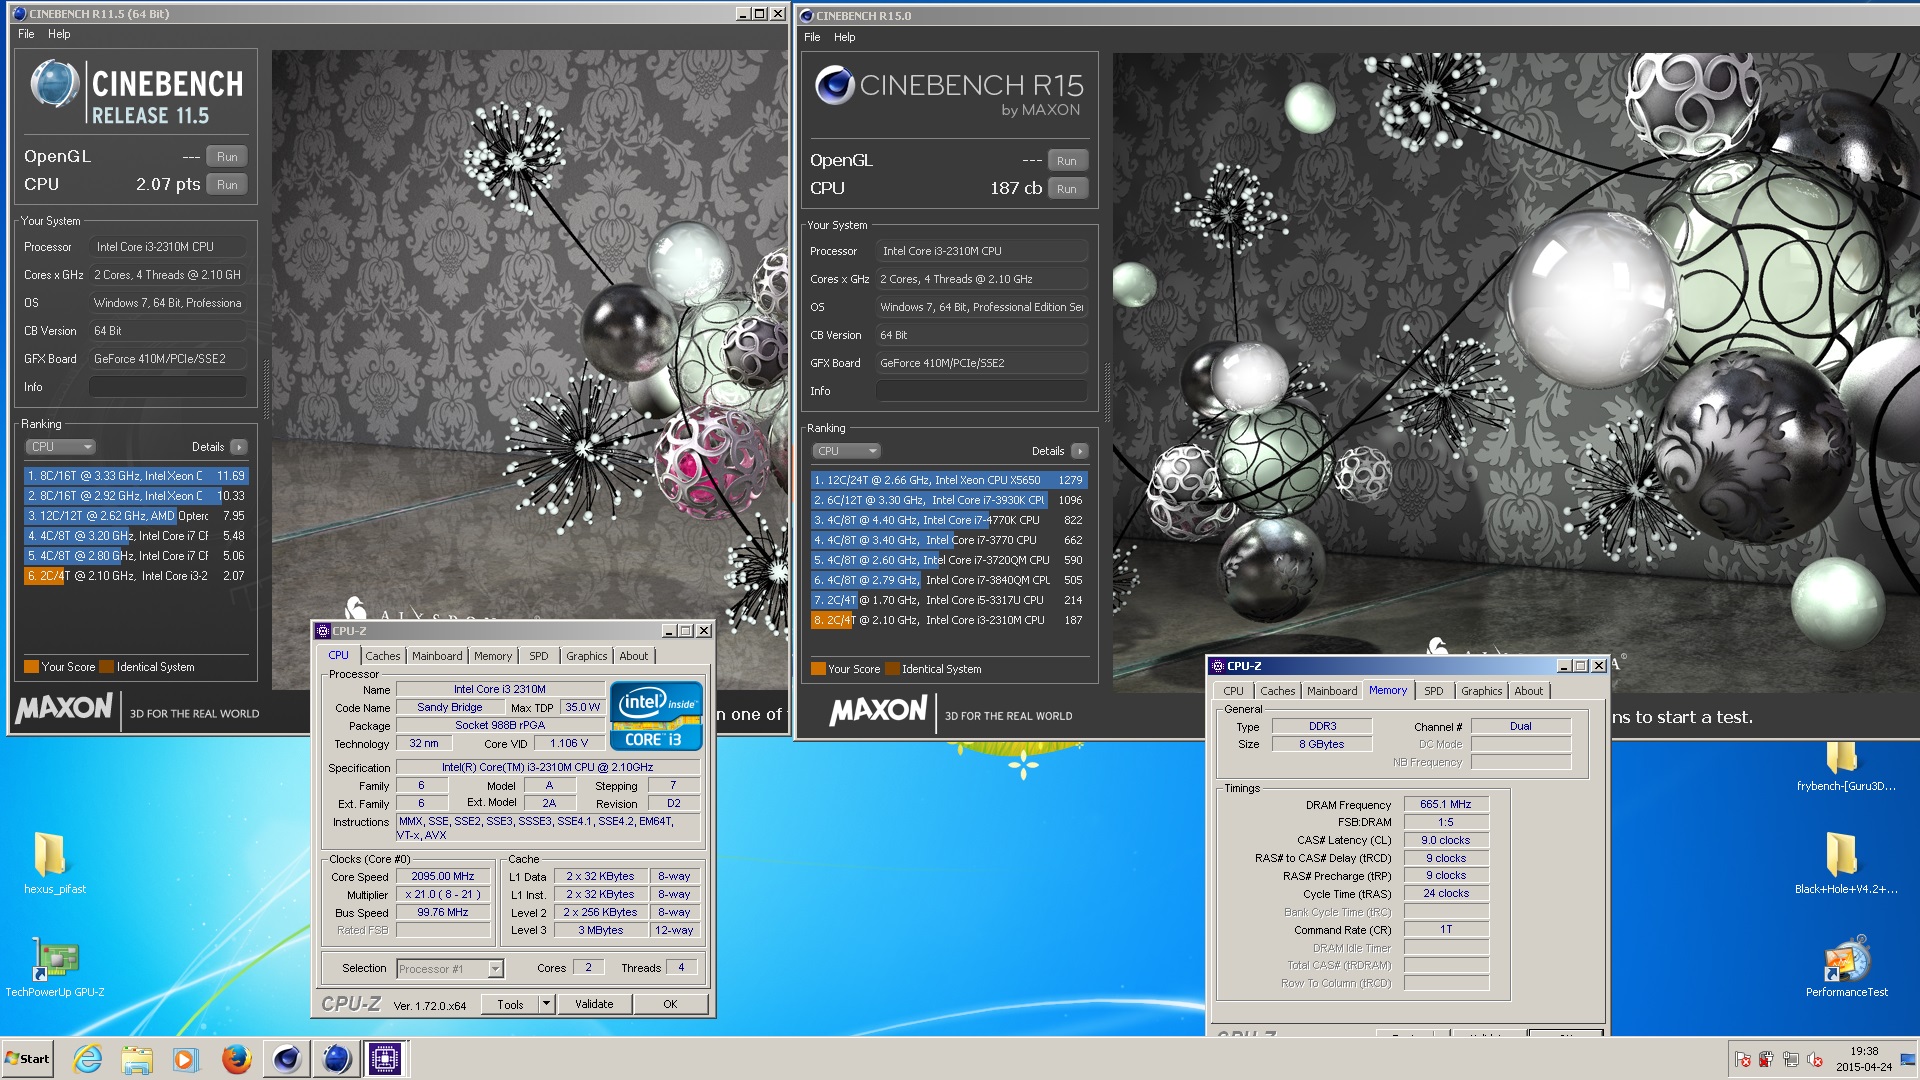Screen dimensions: 1920x1080
Task: Select Core i7-4770K 822 ranking row
Action: pos(949,520)
